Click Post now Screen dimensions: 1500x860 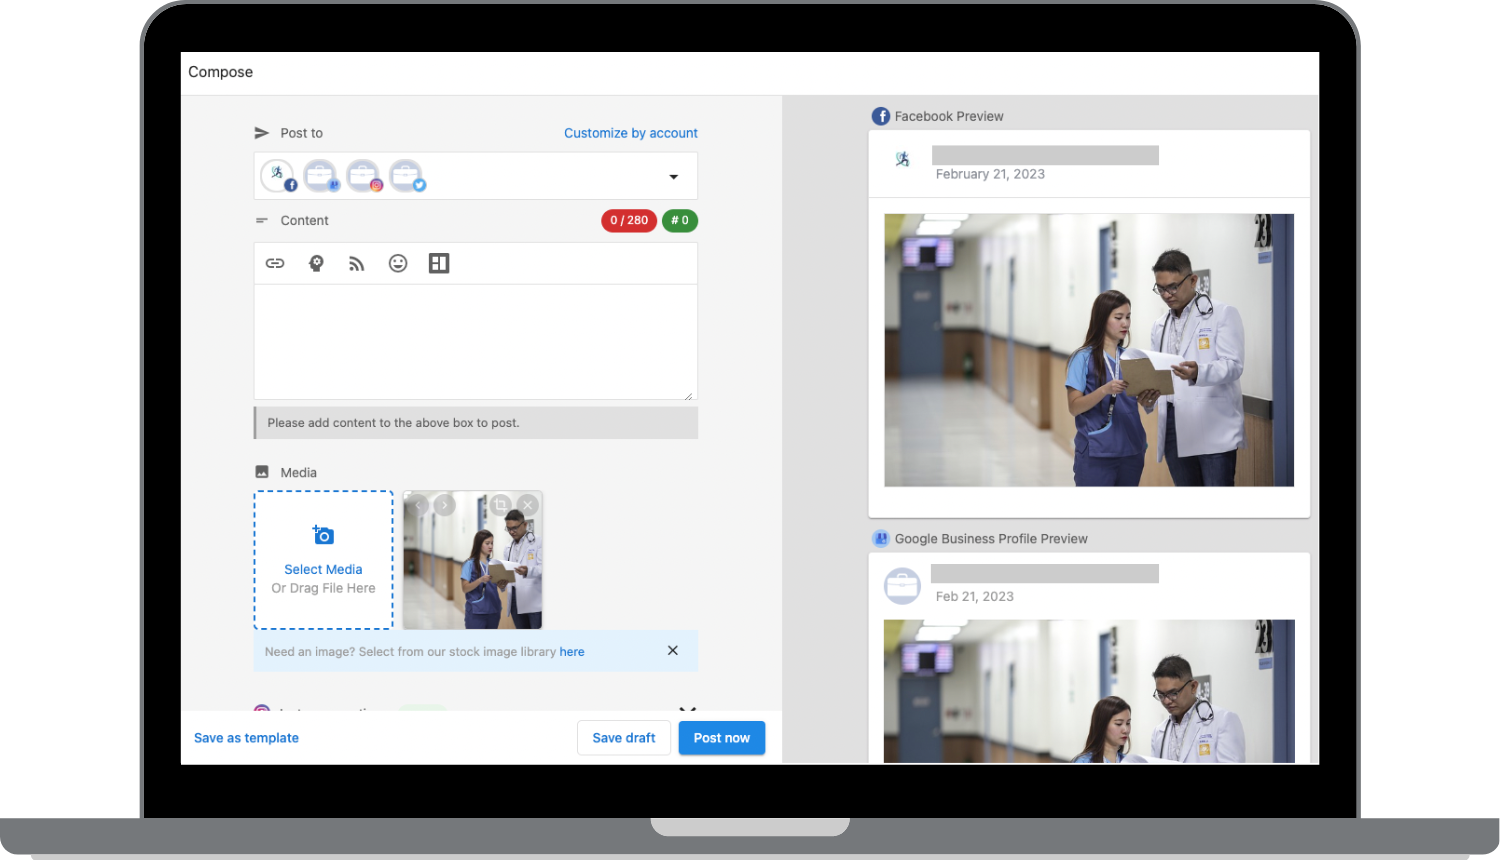(x=721, y=737)
